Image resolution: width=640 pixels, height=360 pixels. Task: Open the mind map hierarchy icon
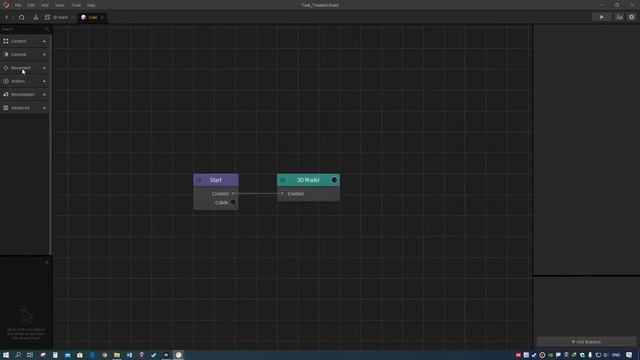(36, 17)
